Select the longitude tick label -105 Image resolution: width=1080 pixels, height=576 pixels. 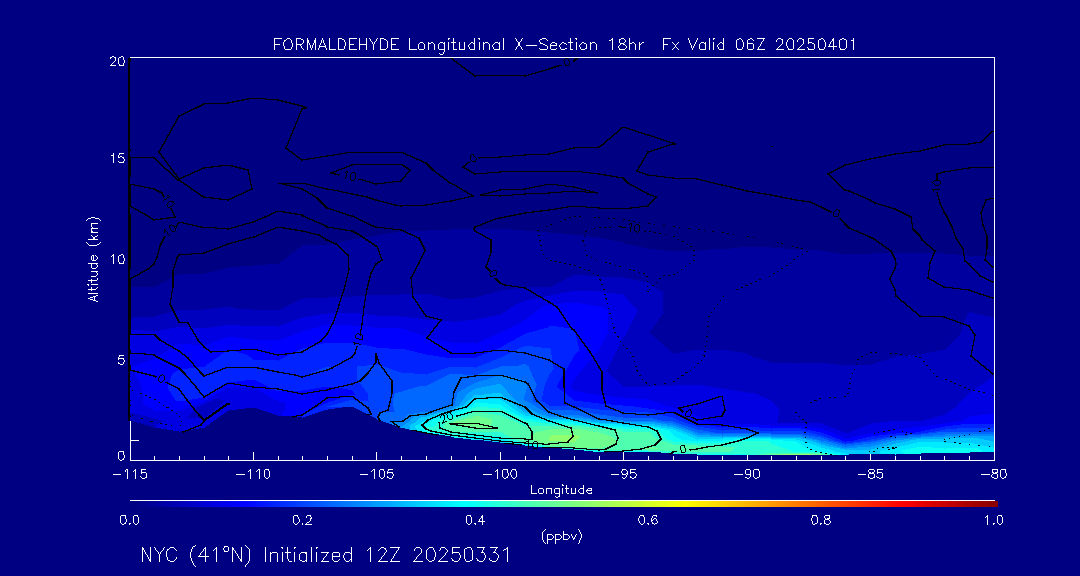376,475
